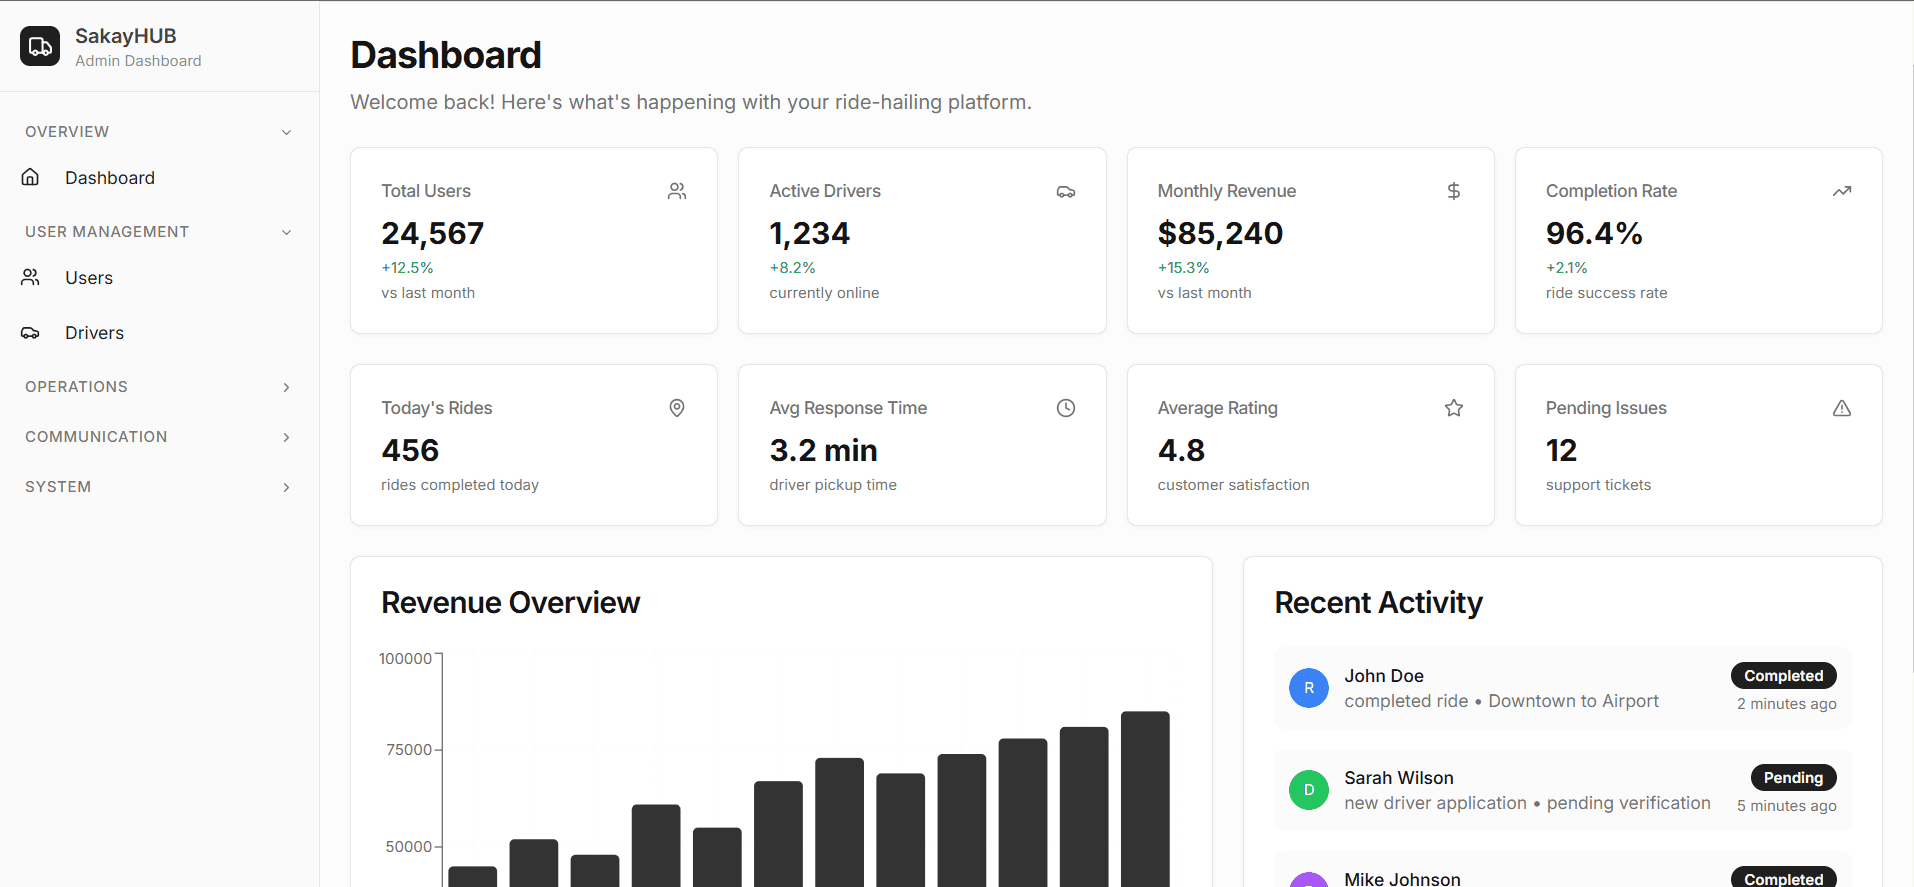Click the star icon on Average Rating card
This screenshot has height=887, width=1914.
[x=1454, y=408]
